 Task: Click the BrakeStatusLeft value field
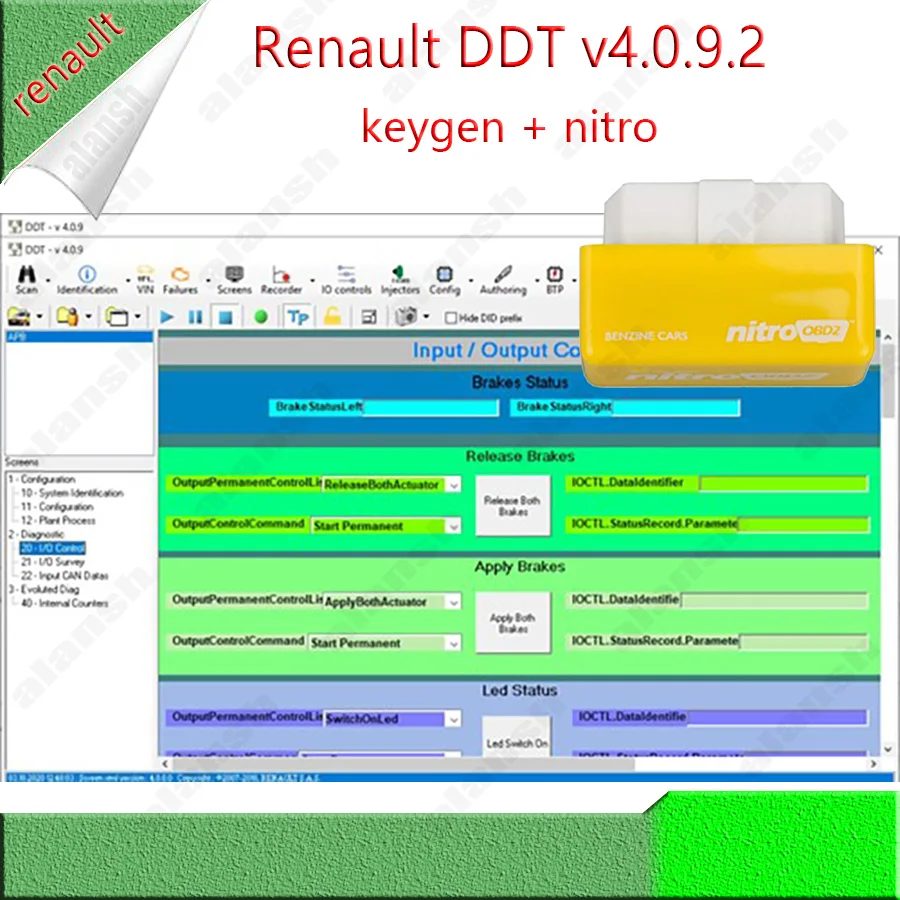point(430,408)
